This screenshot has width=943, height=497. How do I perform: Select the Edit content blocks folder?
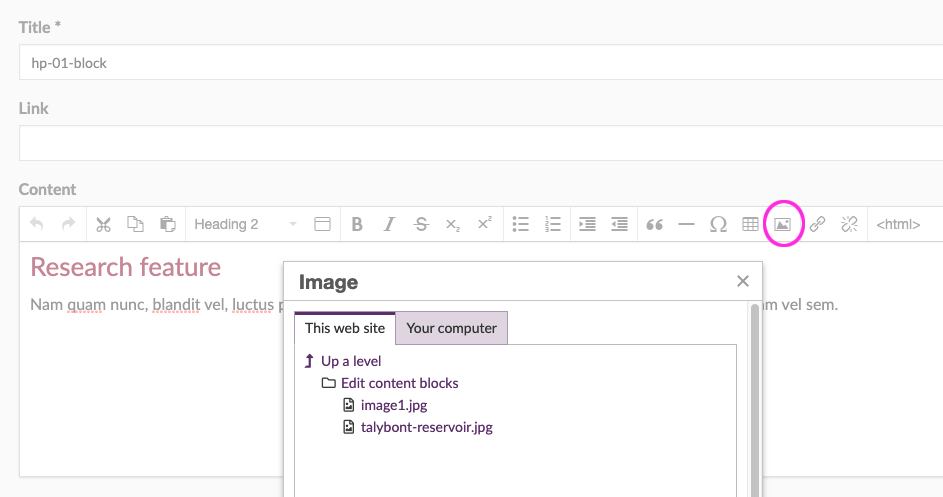399,383
